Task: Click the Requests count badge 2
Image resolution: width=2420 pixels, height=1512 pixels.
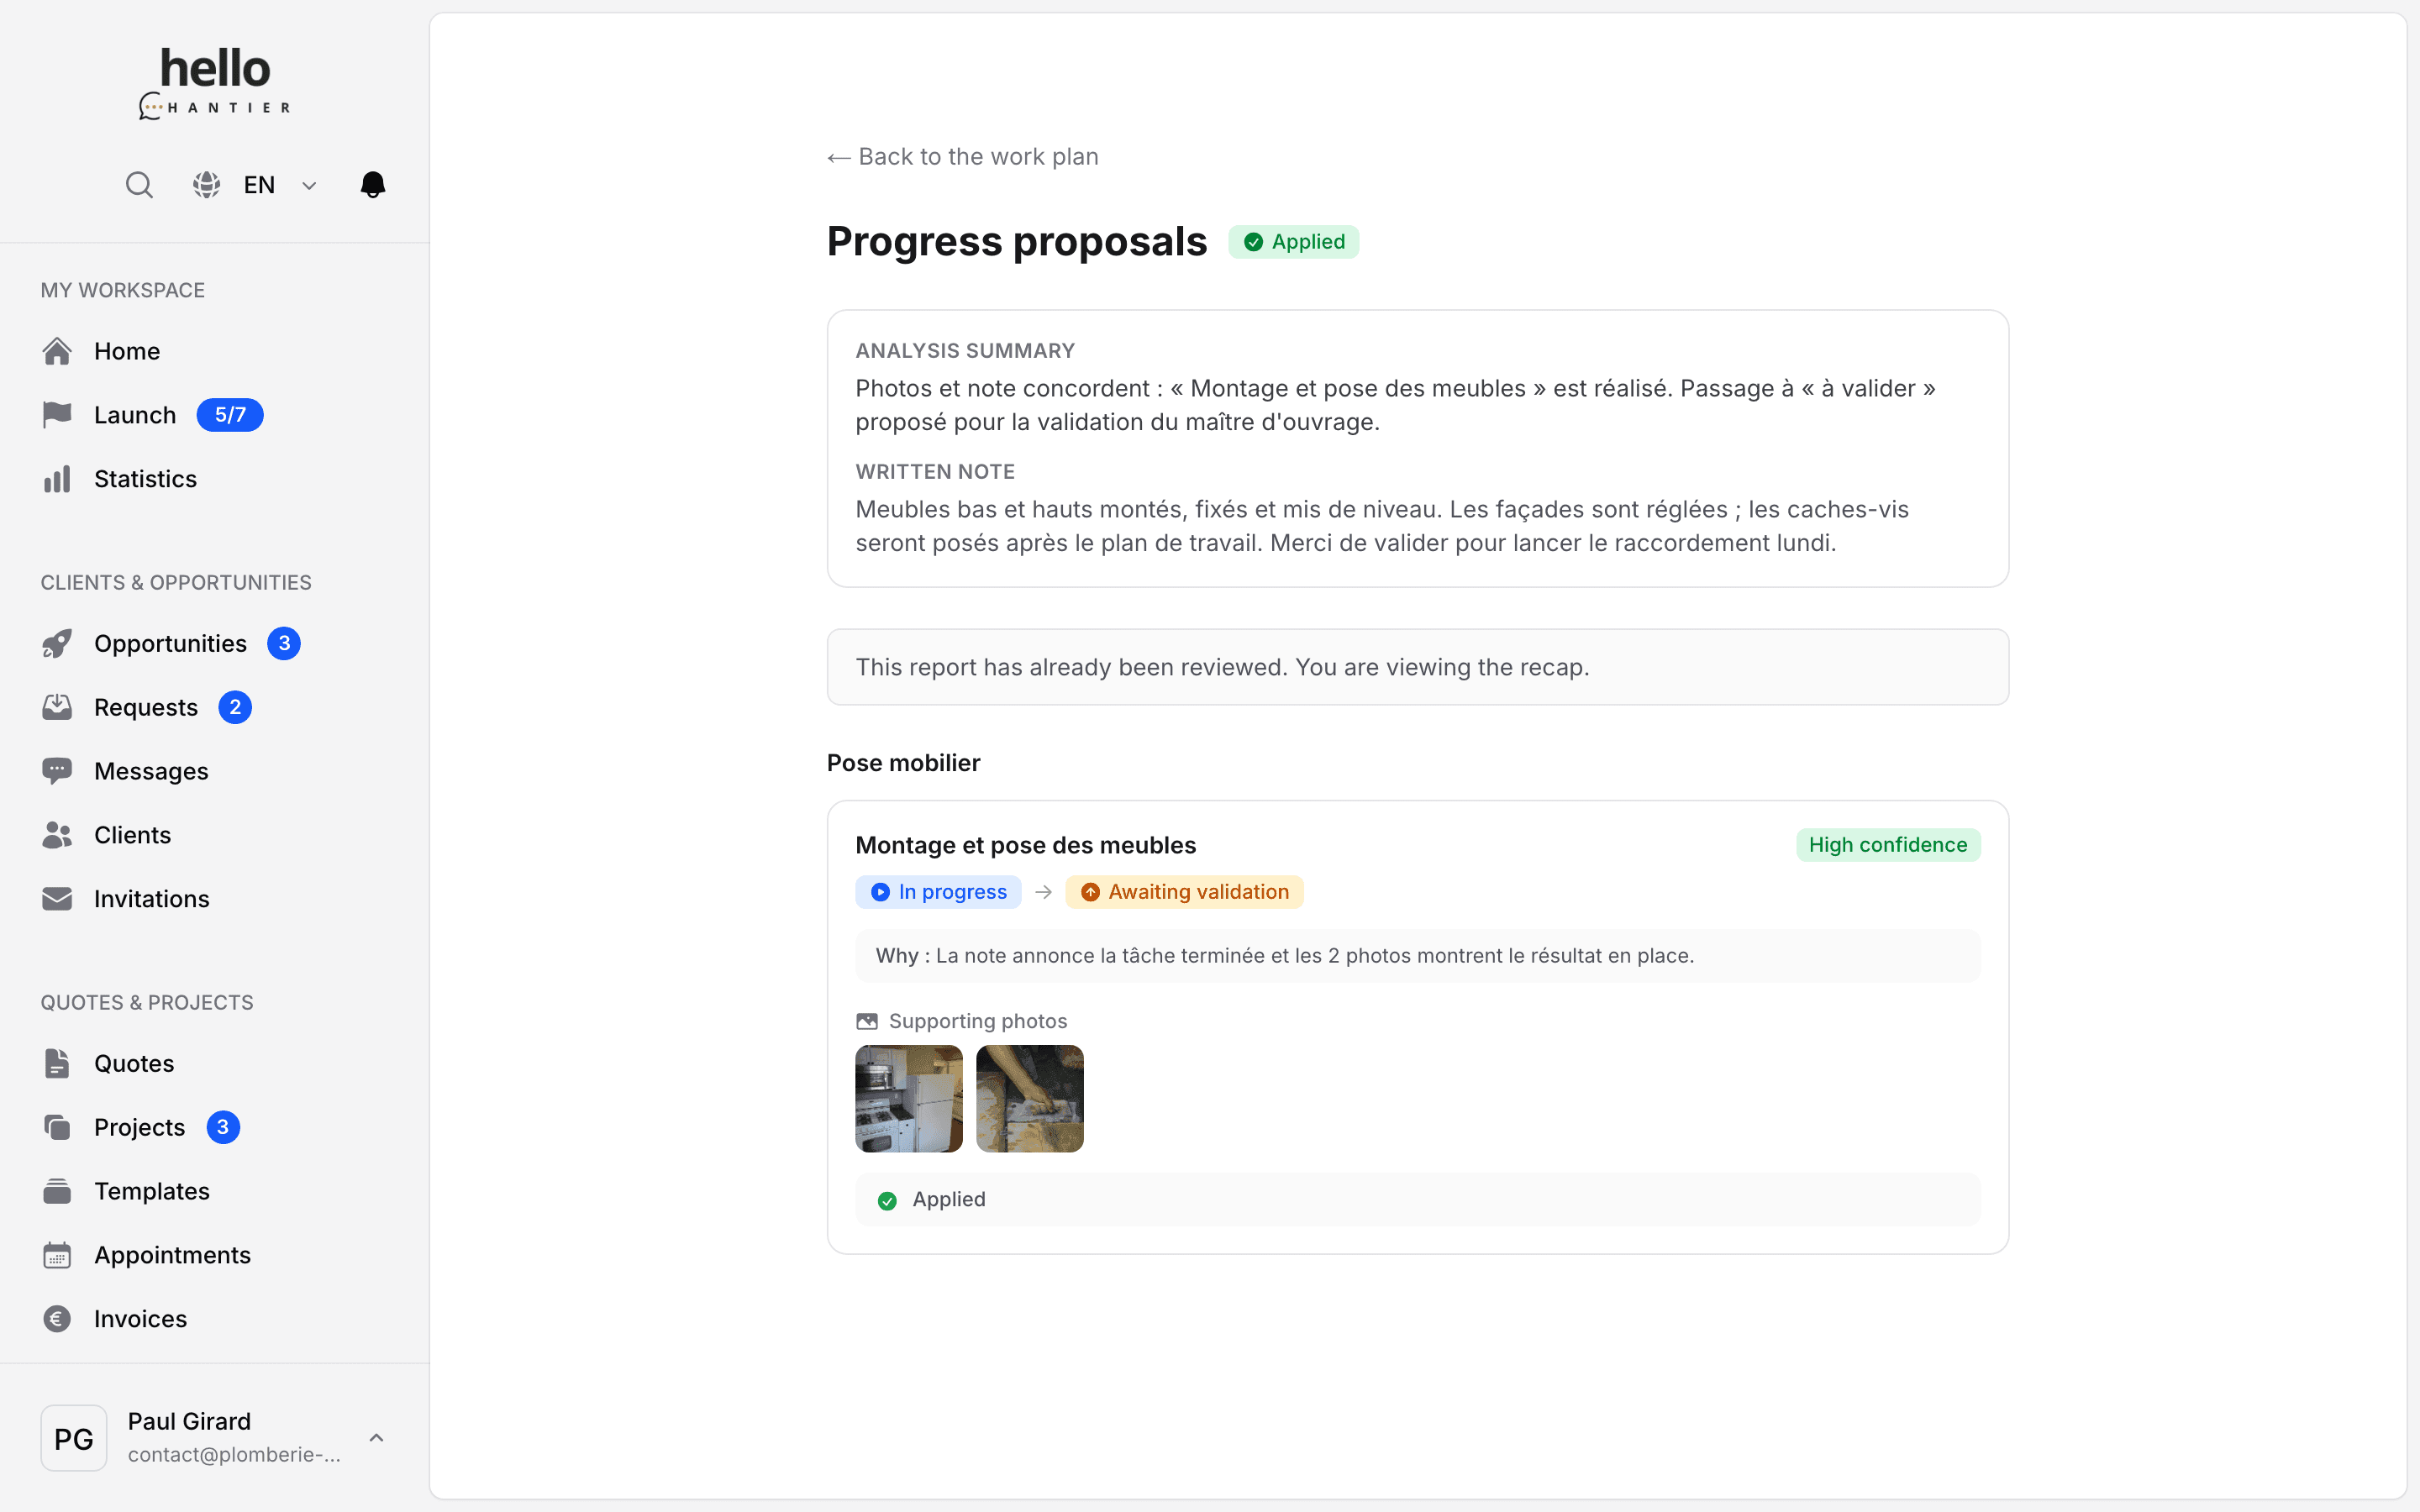Action: pyautogui.click(x=235, y=707)
